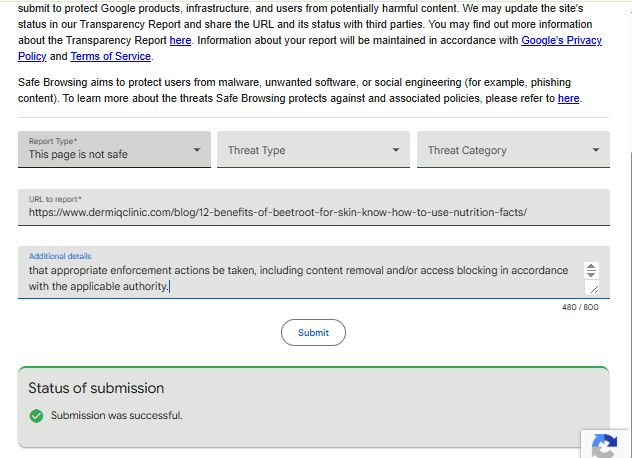The width and height of the screenshot is (632, 458).
Task: Click the URL to report field
Action: [314, 207]
